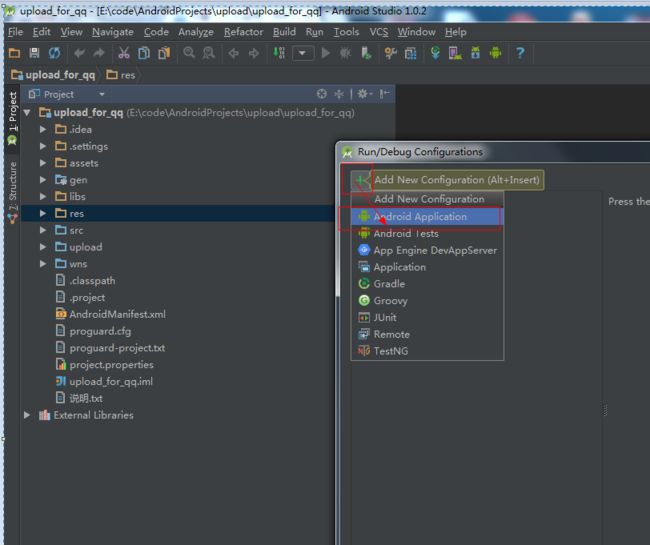650x545 pixels.
Task: Expand the src folder
Action: [x=43, y=230]
